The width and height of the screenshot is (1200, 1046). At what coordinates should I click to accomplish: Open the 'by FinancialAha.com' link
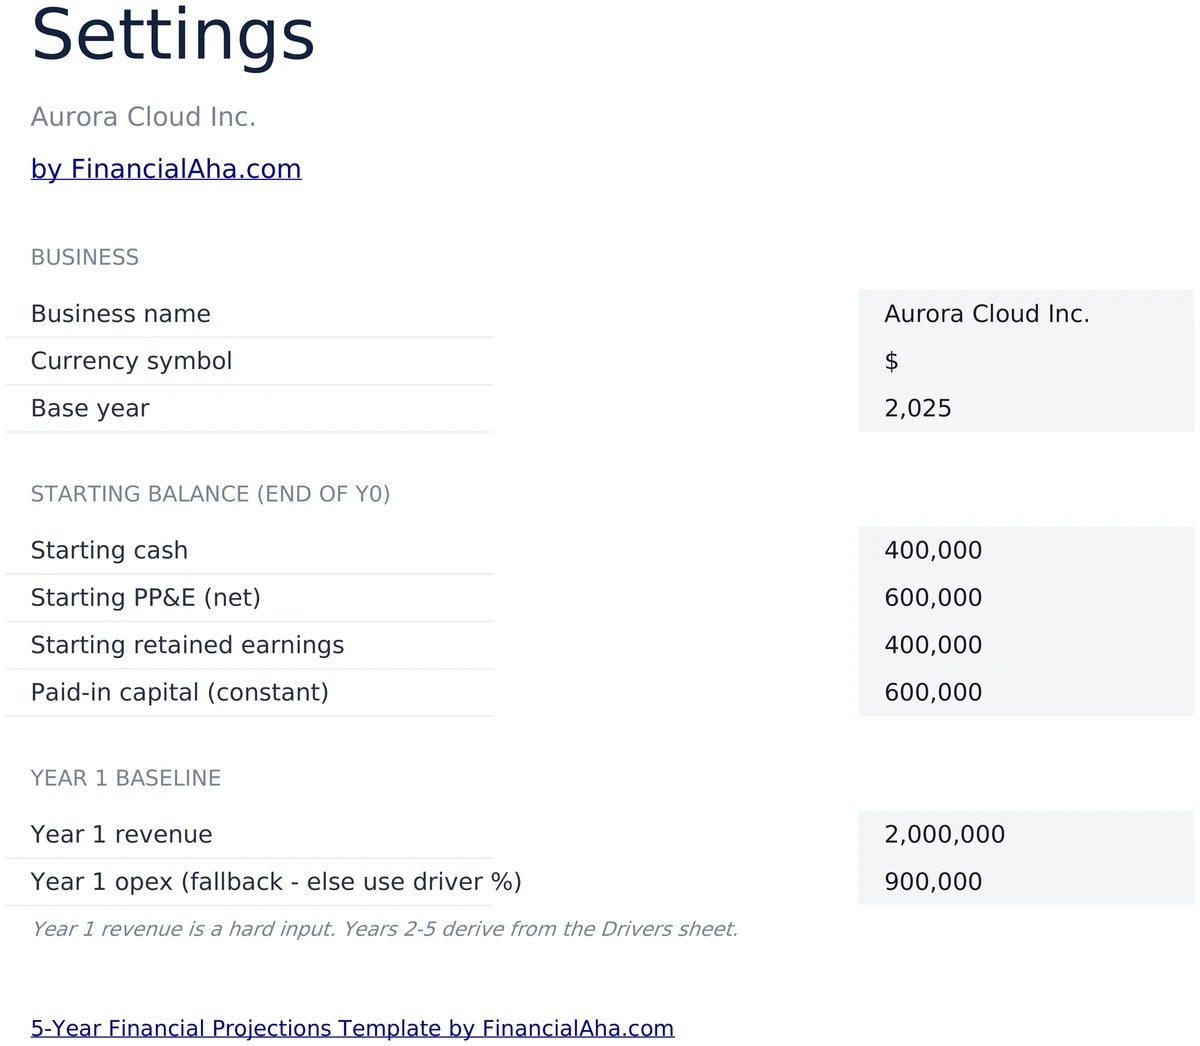click(x=166, y=169)
